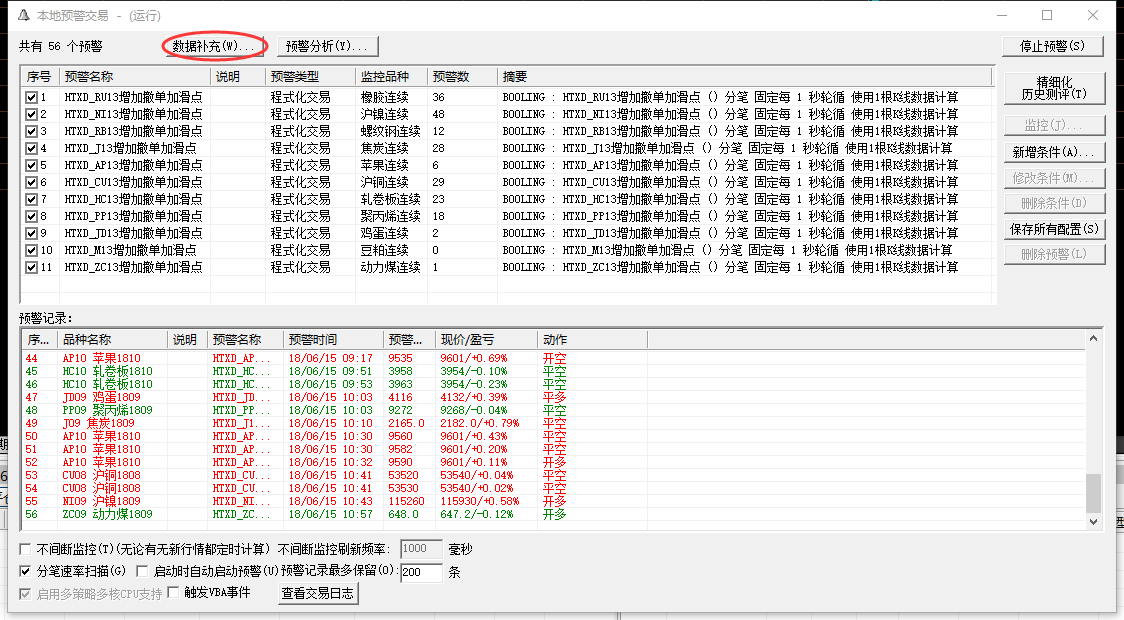
Task: Sort by 预警名称 column header
Action: pos(134,77)
